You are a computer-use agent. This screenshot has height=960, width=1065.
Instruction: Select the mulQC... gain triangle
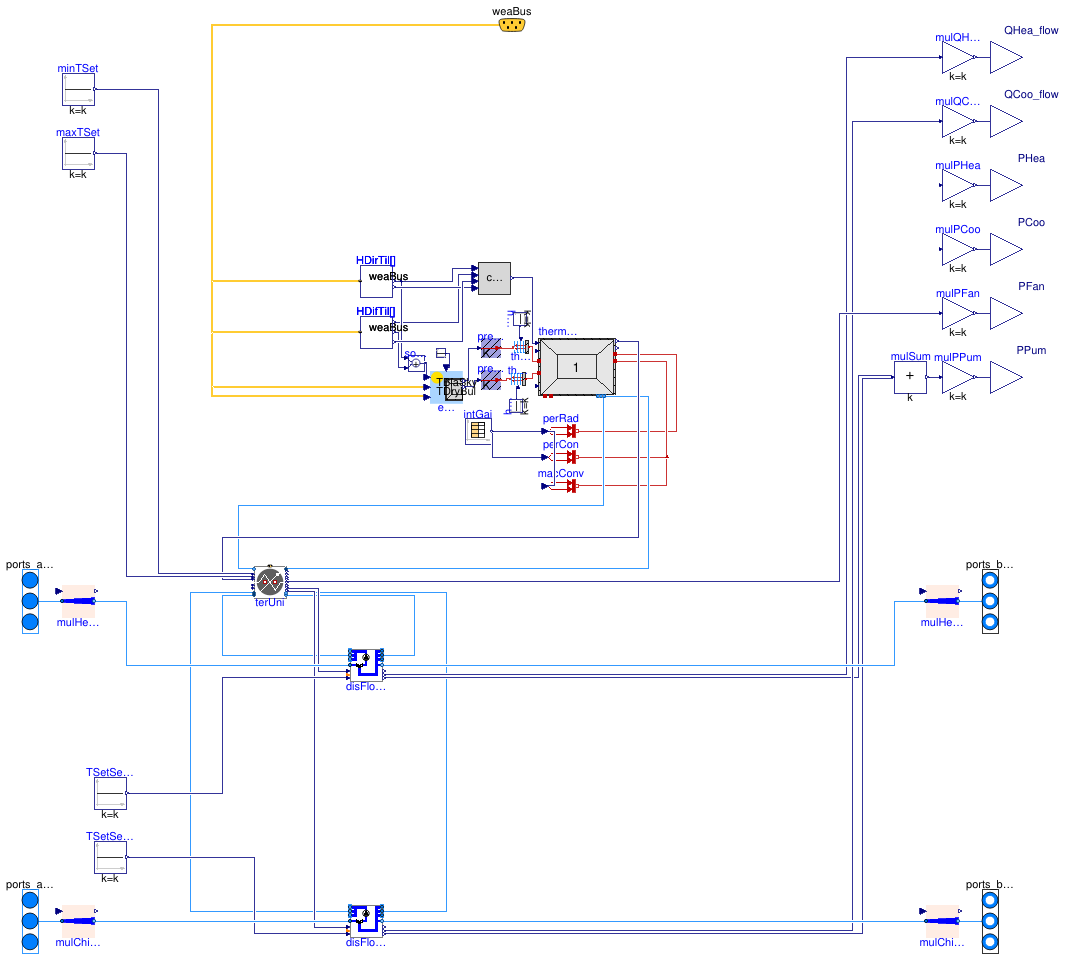pyautogui.click(x=958, y=122)
